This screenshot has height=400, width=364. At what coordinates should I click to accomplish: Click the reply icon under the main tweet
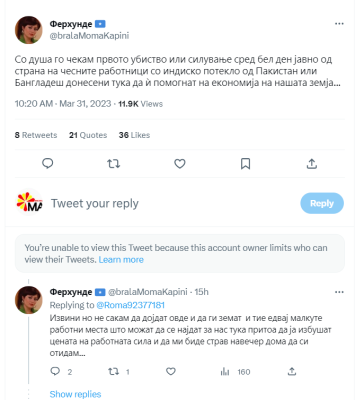tap(48, 163)
